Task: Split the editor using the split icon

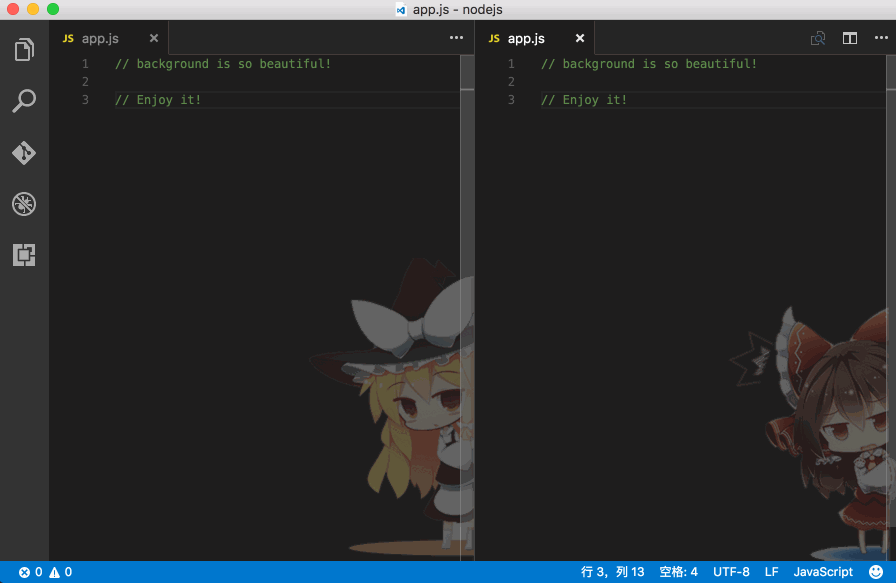Action: [850, 37]
